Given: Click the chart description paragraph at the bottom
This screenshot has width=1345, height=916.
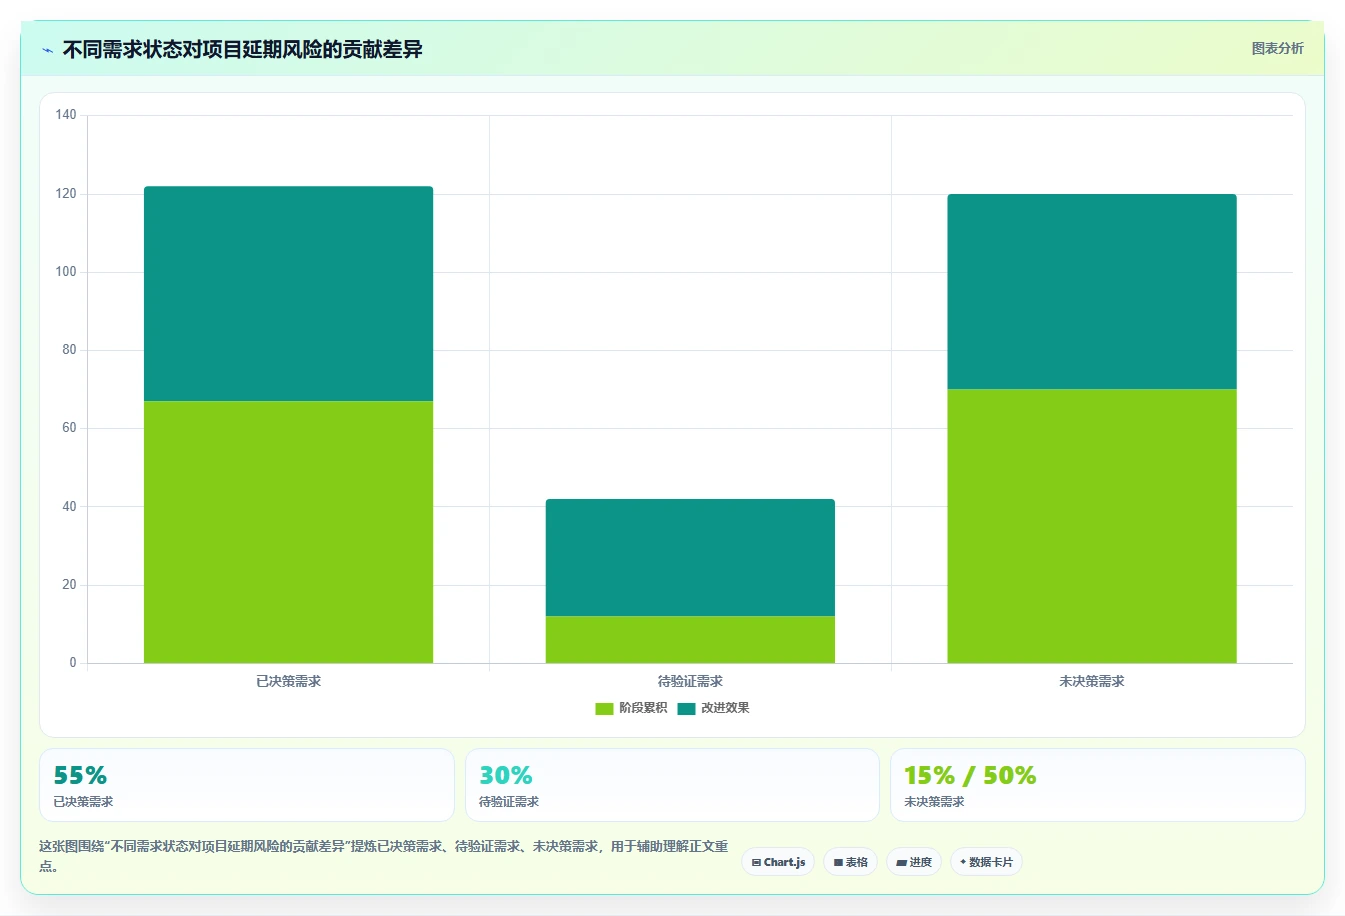Looking at the screenshot, I should [x=384, y=856].
